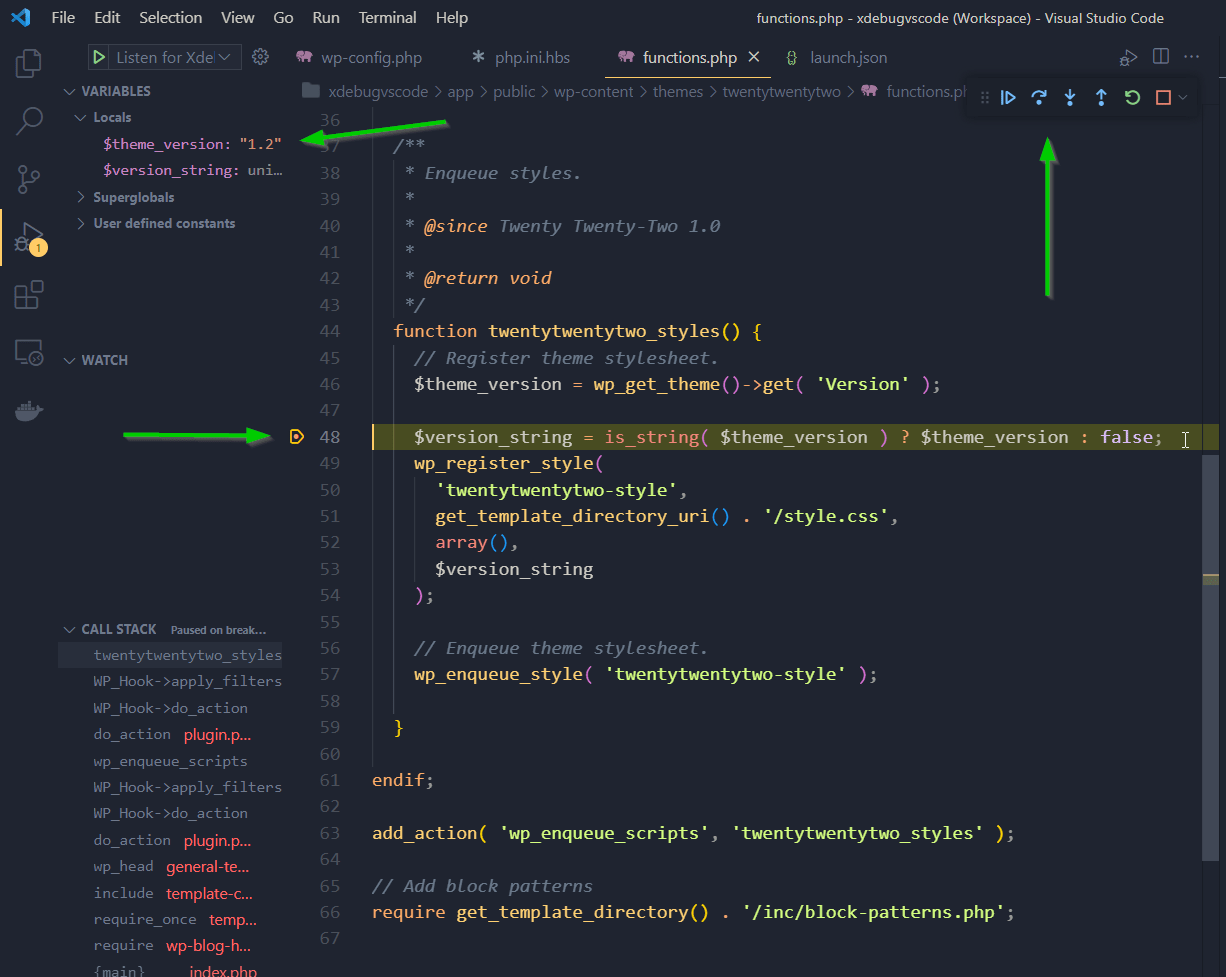Click wp-content in the breadcrumb
The height and width of the screenshot is (977, 1226).
594,91
